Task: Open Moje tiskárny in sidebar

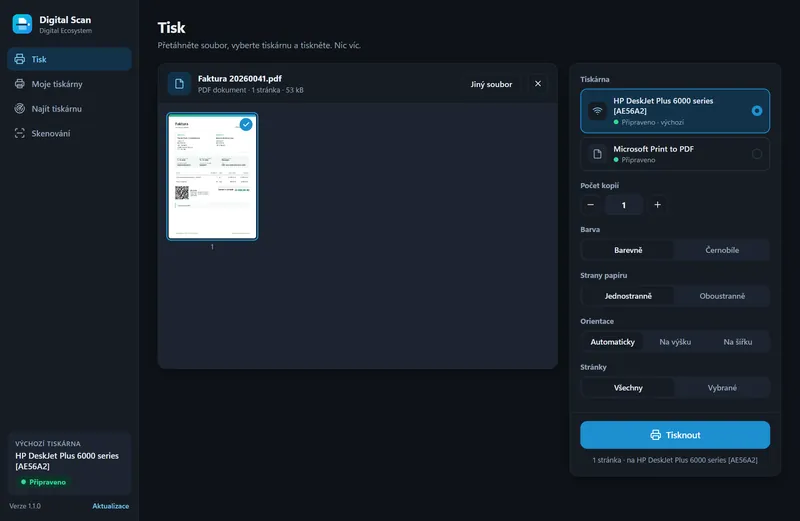Action: click(x=69, y=84)
